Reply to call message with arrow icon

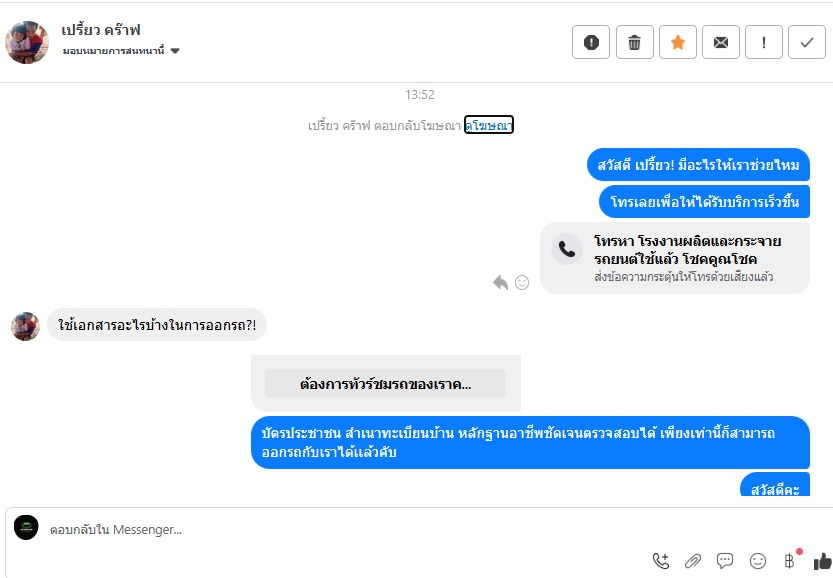coord(500,282)
